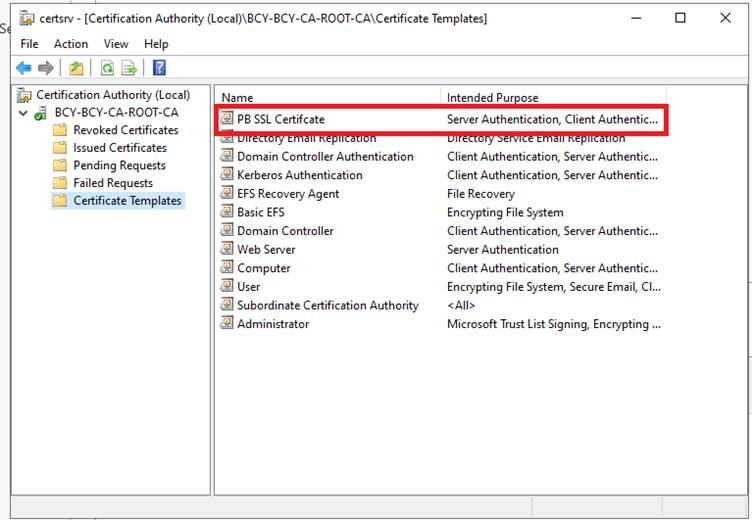Open the Action menu
Screen dimensions: 752x520
71,44
